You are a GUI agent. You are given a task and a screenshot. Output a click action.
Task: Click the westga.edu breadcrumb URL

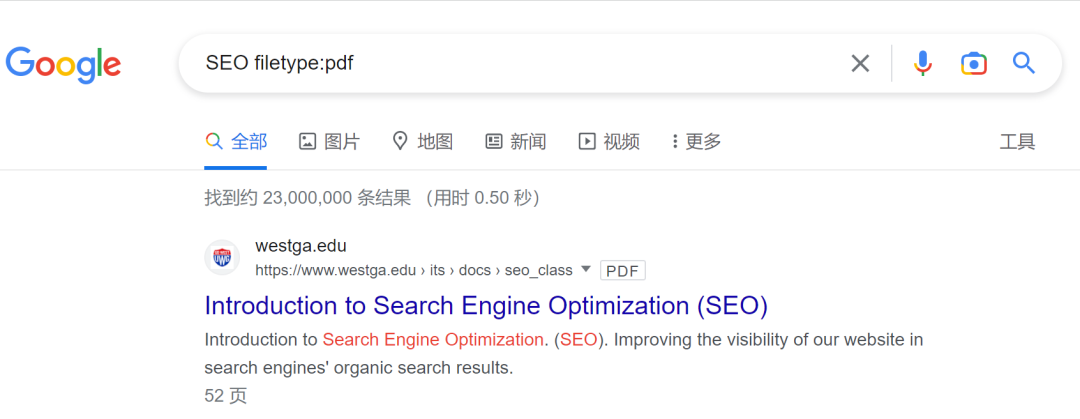coord(413,270)
